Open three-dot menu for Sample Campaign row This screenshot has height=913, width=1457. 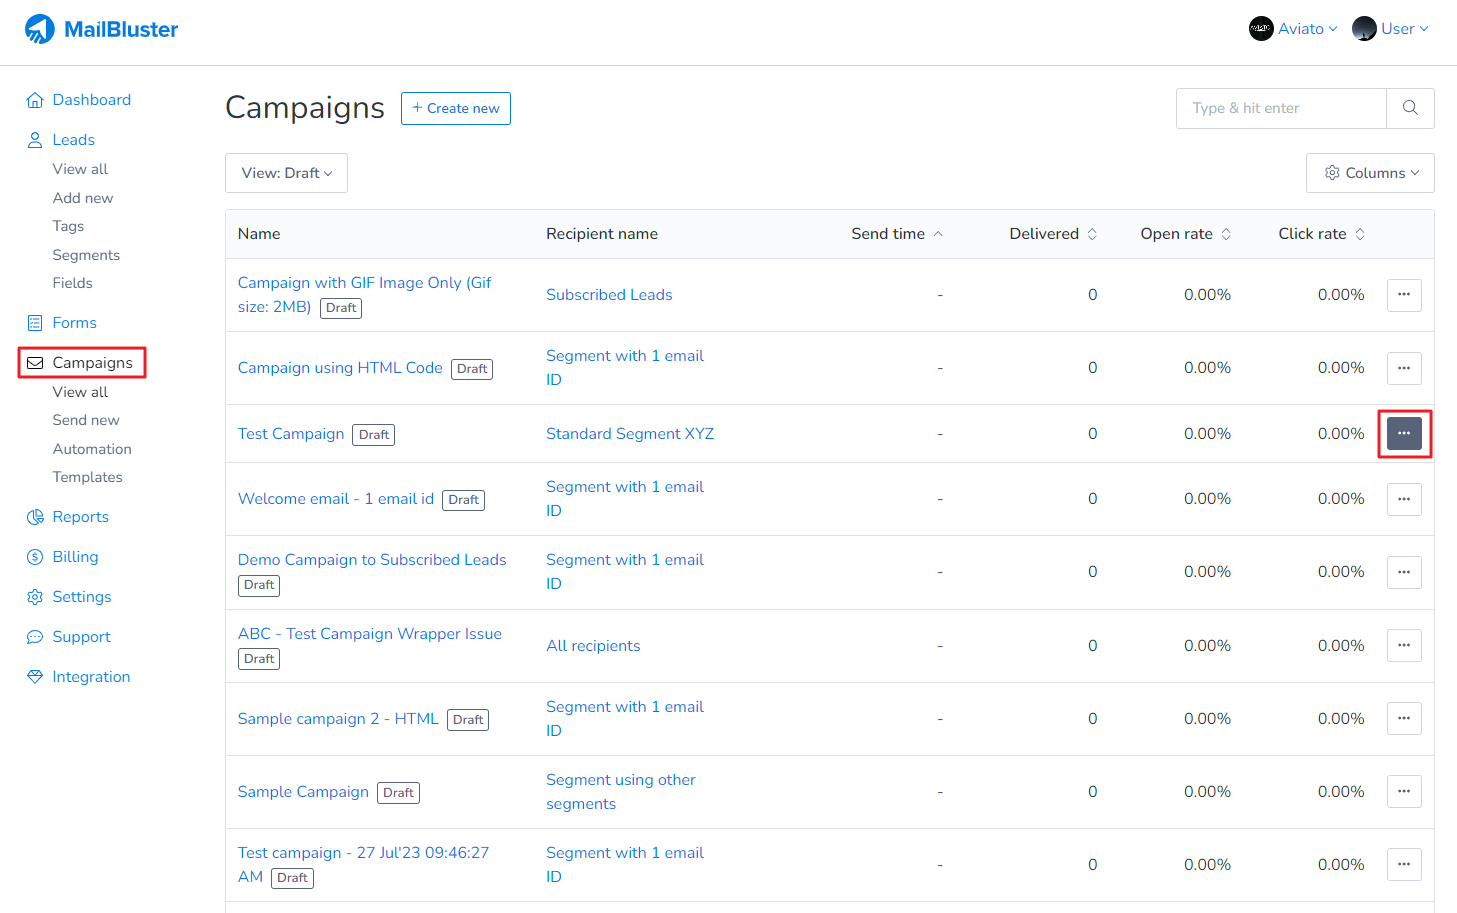[1404, 792]
